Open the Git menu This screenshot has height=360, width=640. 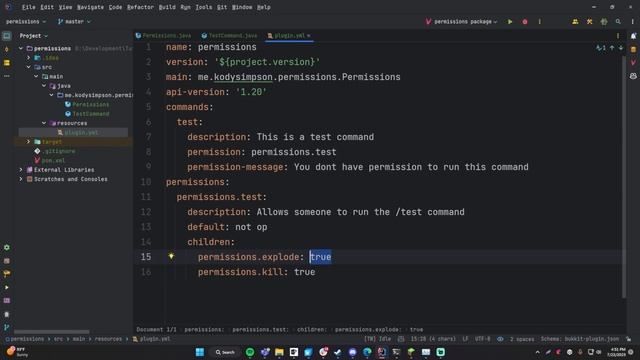point(222,7)
